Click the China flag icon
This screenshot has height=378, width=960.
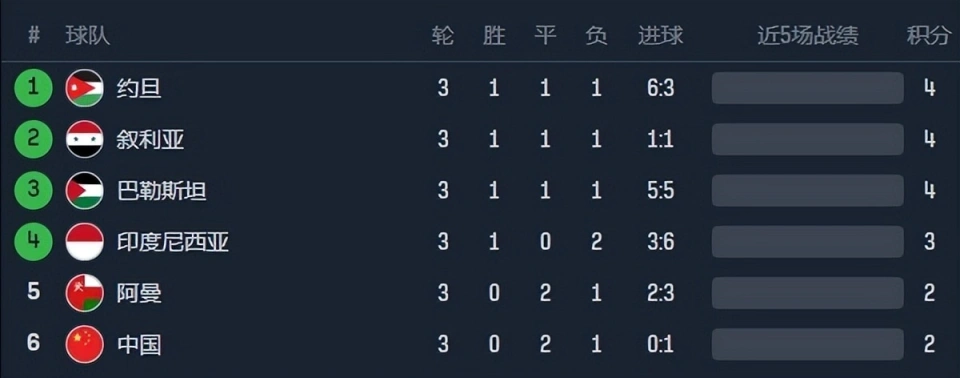pos(84,344)
